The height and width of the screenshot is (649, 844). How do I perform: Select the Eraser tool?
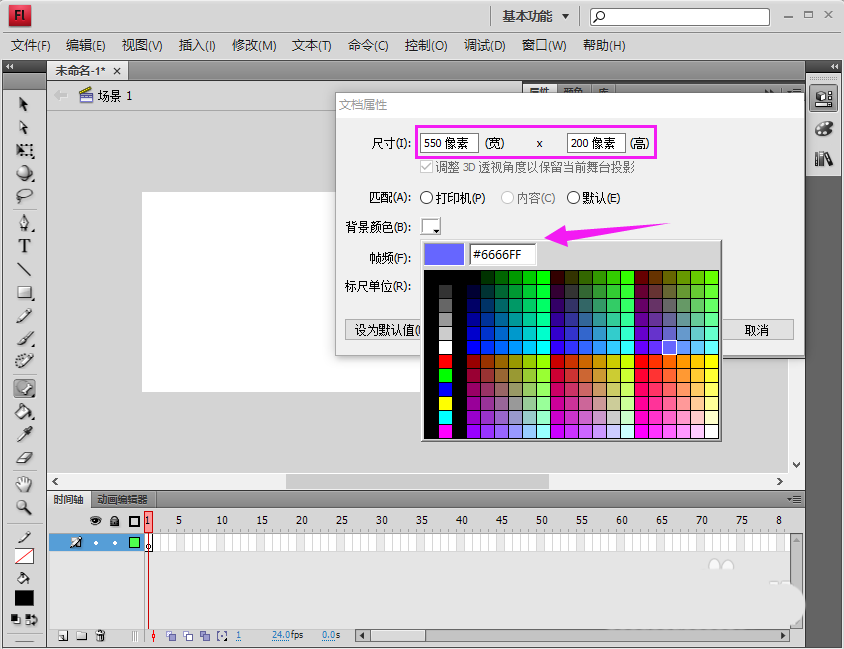(24, 457)
